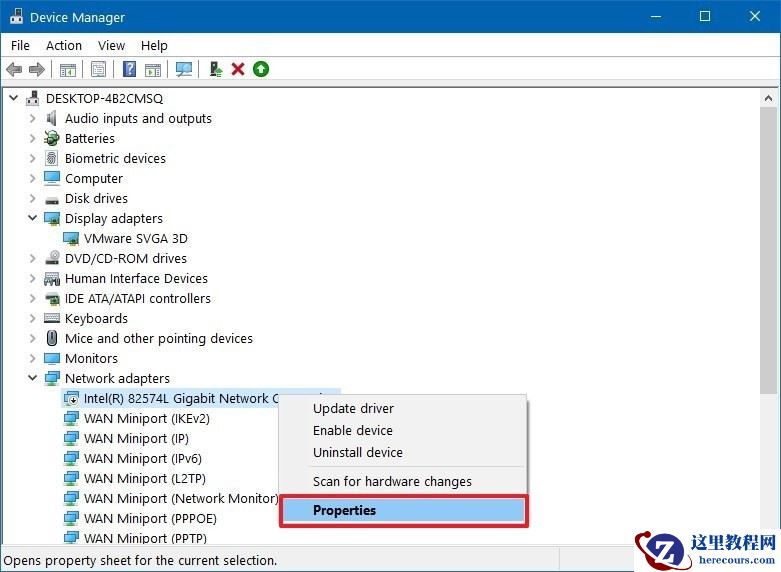Click the Device Manager title bar icon

tap(16, 16)
